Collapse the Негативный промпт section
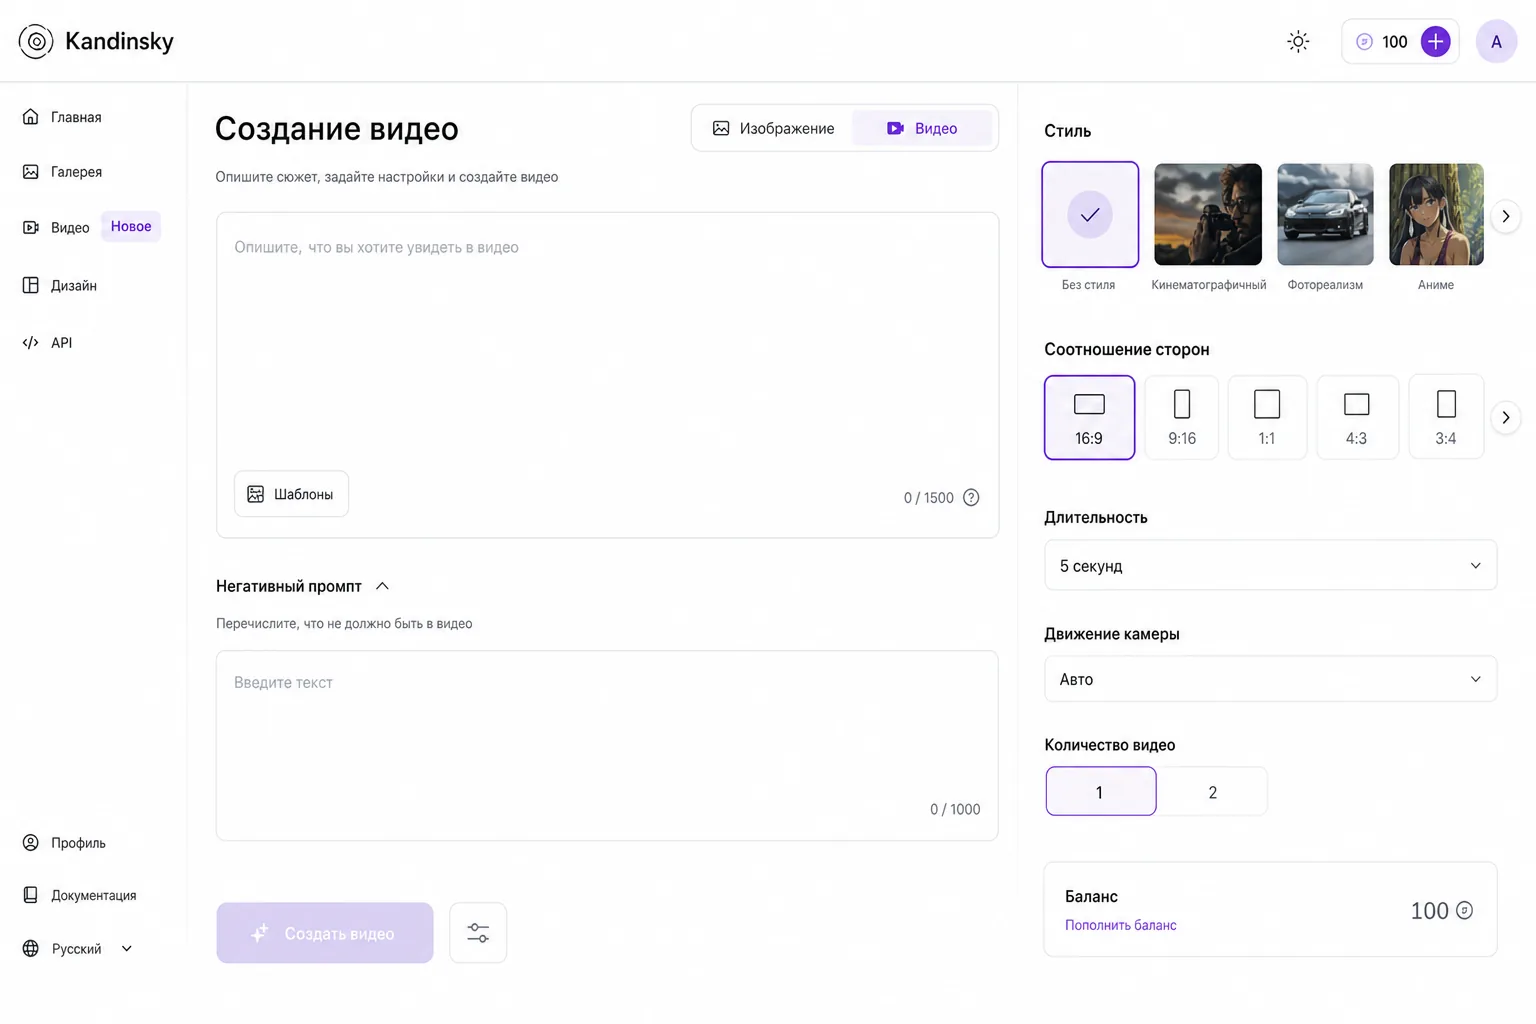Image resolution: width=1536 pixels, height=1024 pixels. coord(382,586)
